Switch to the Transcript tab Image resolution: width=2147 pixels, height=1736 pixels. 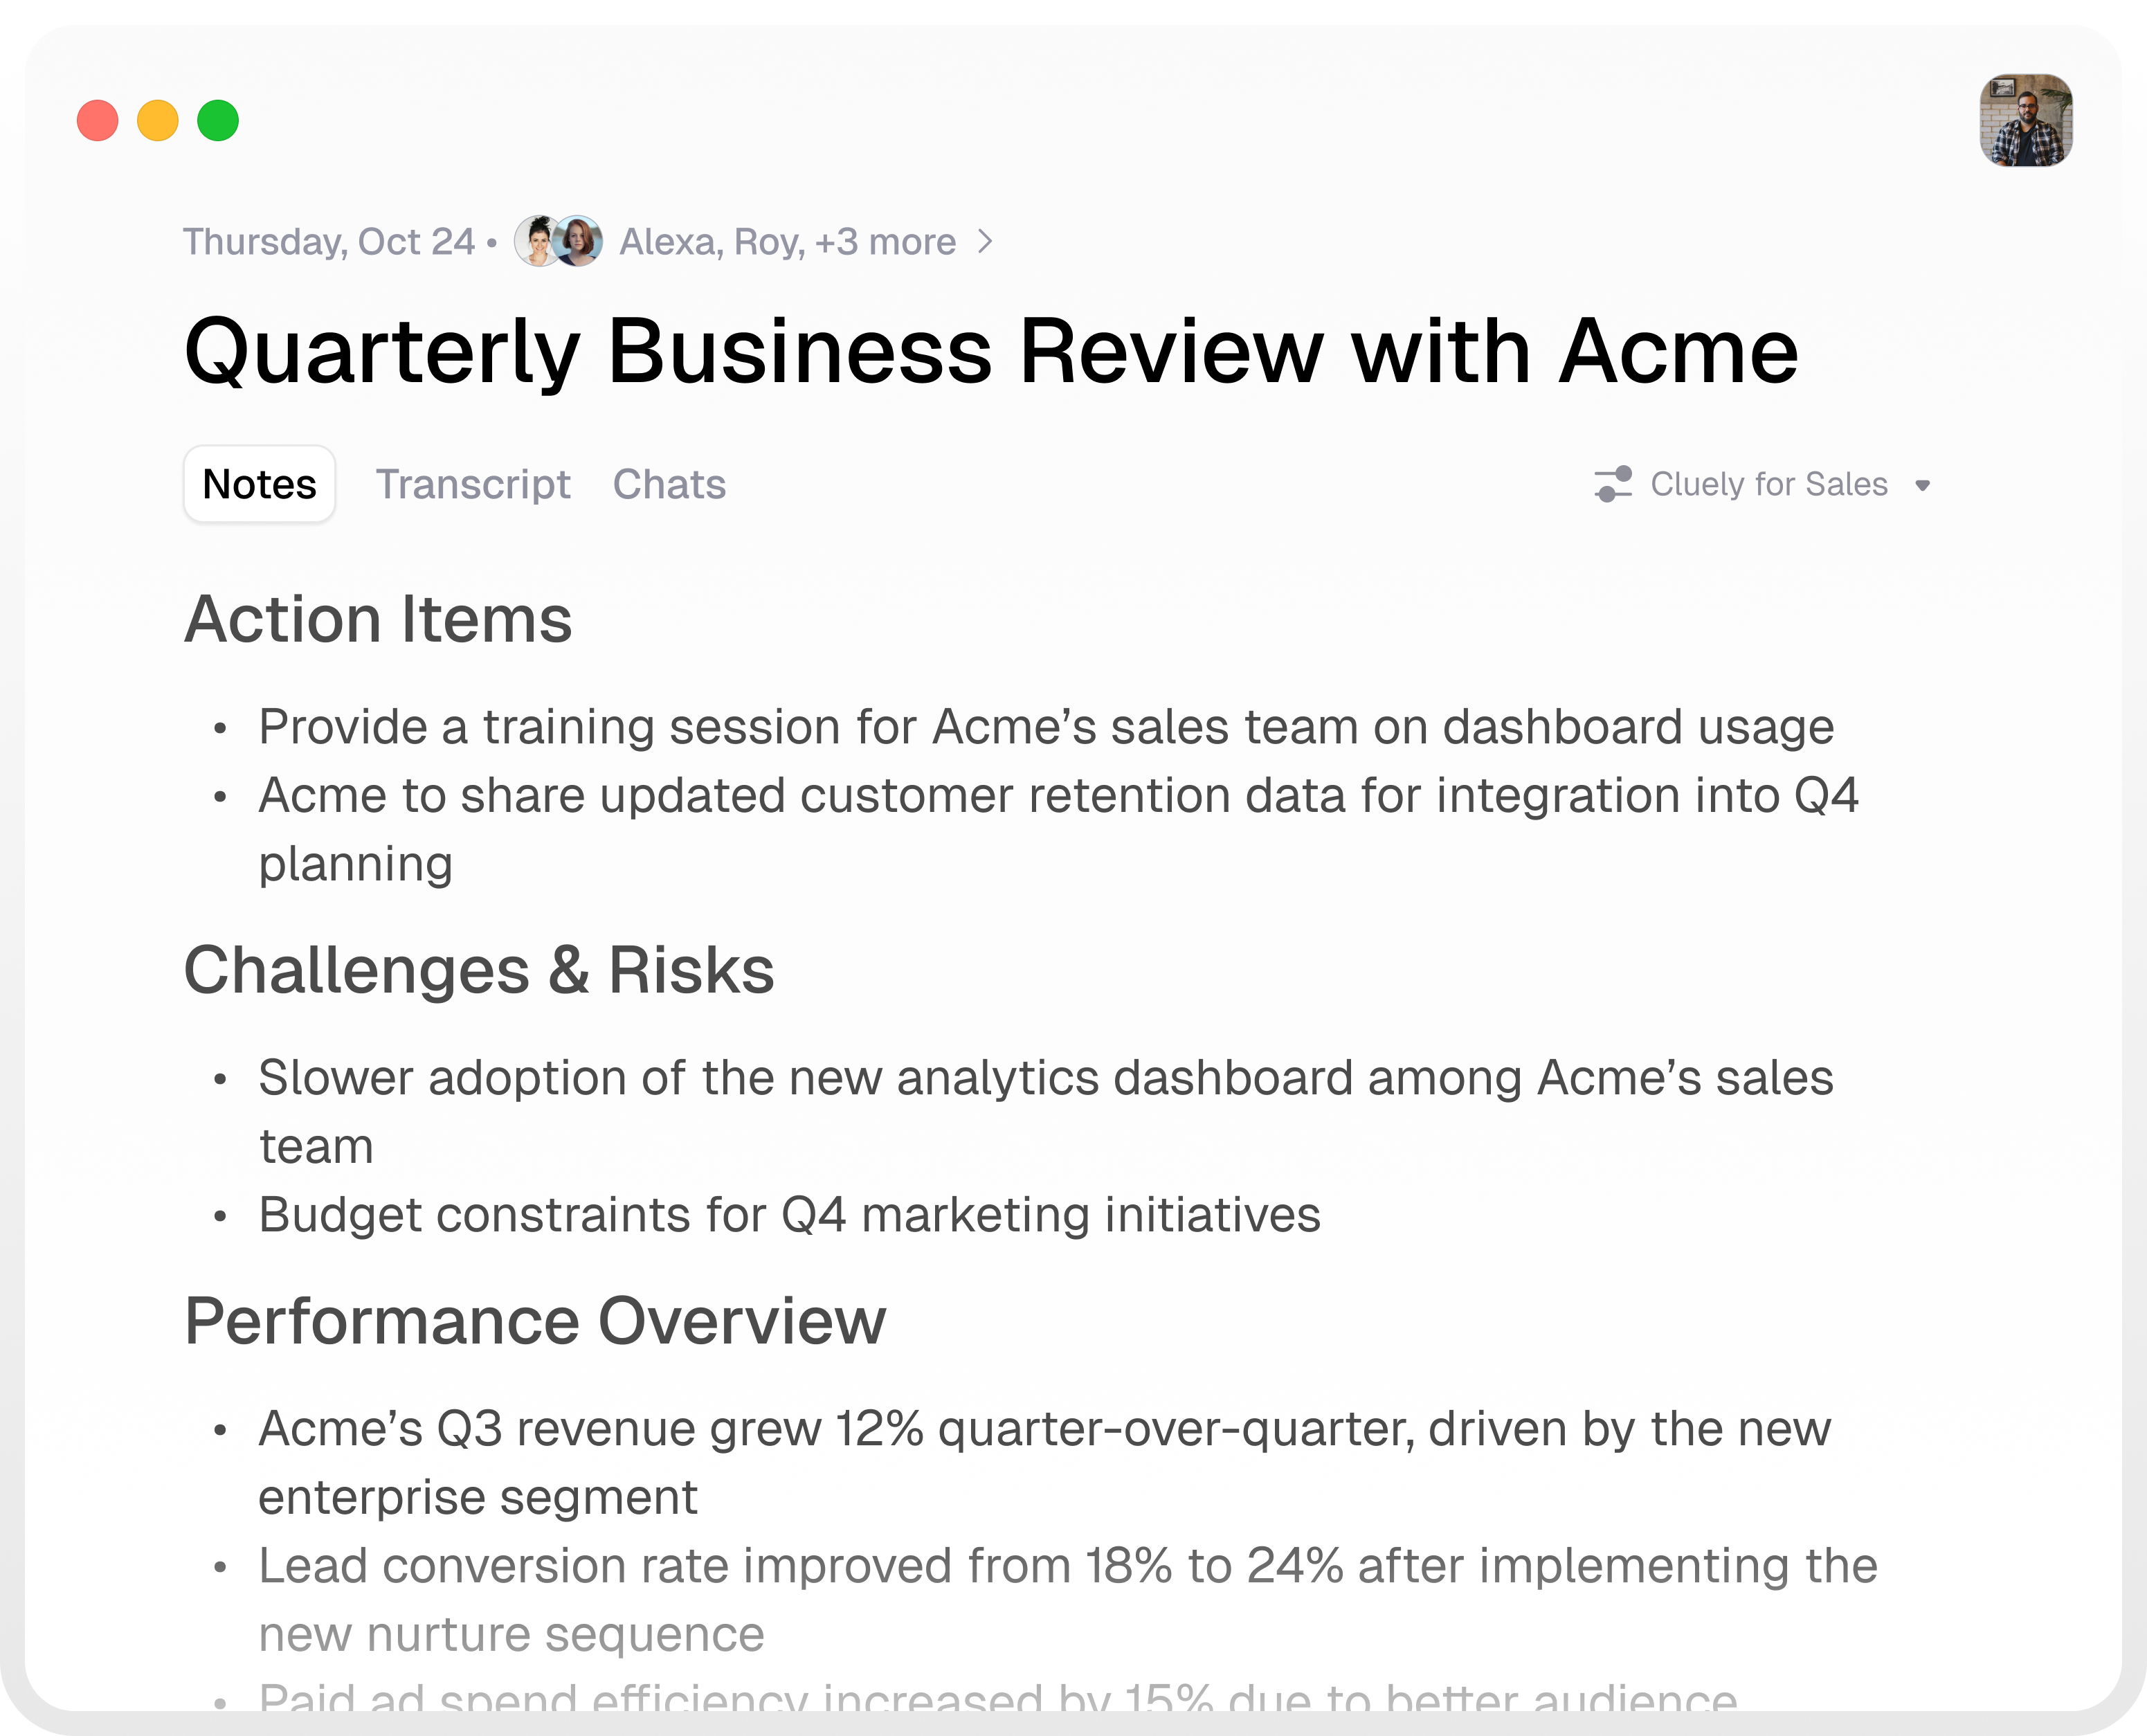[x=473, y=484]
